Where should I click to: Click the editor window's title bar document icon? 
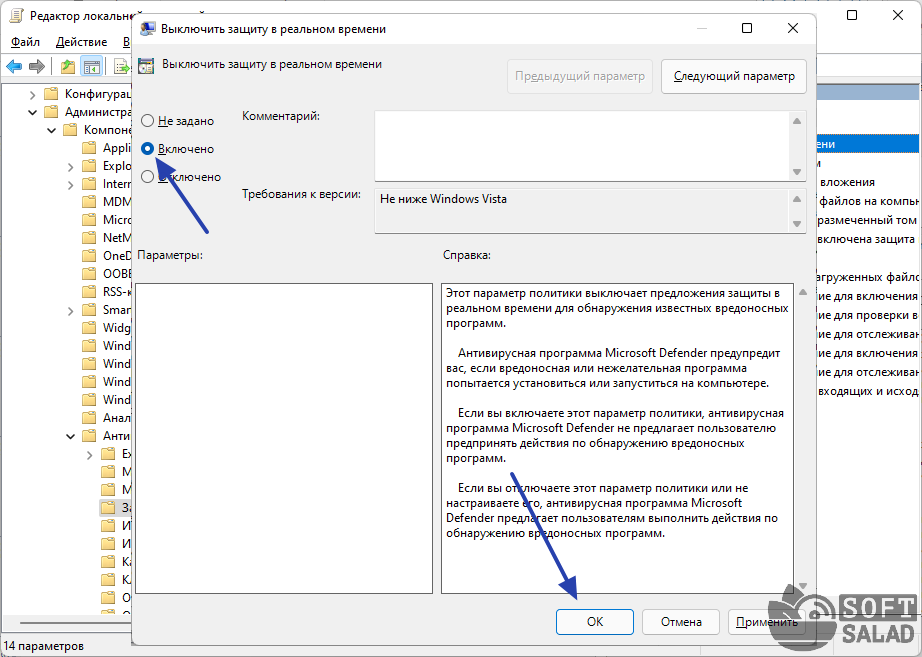16,16
